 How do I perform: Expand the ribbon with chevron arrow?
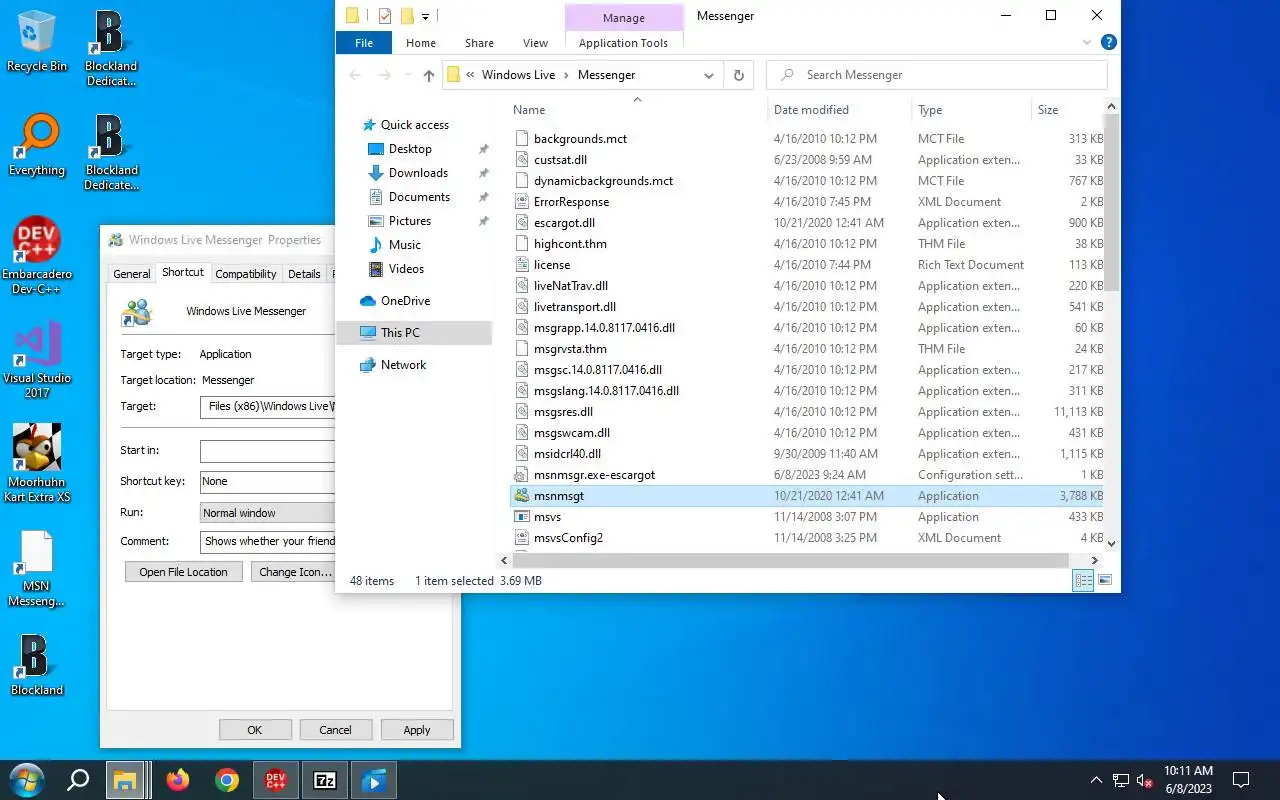pos(1087,43)
